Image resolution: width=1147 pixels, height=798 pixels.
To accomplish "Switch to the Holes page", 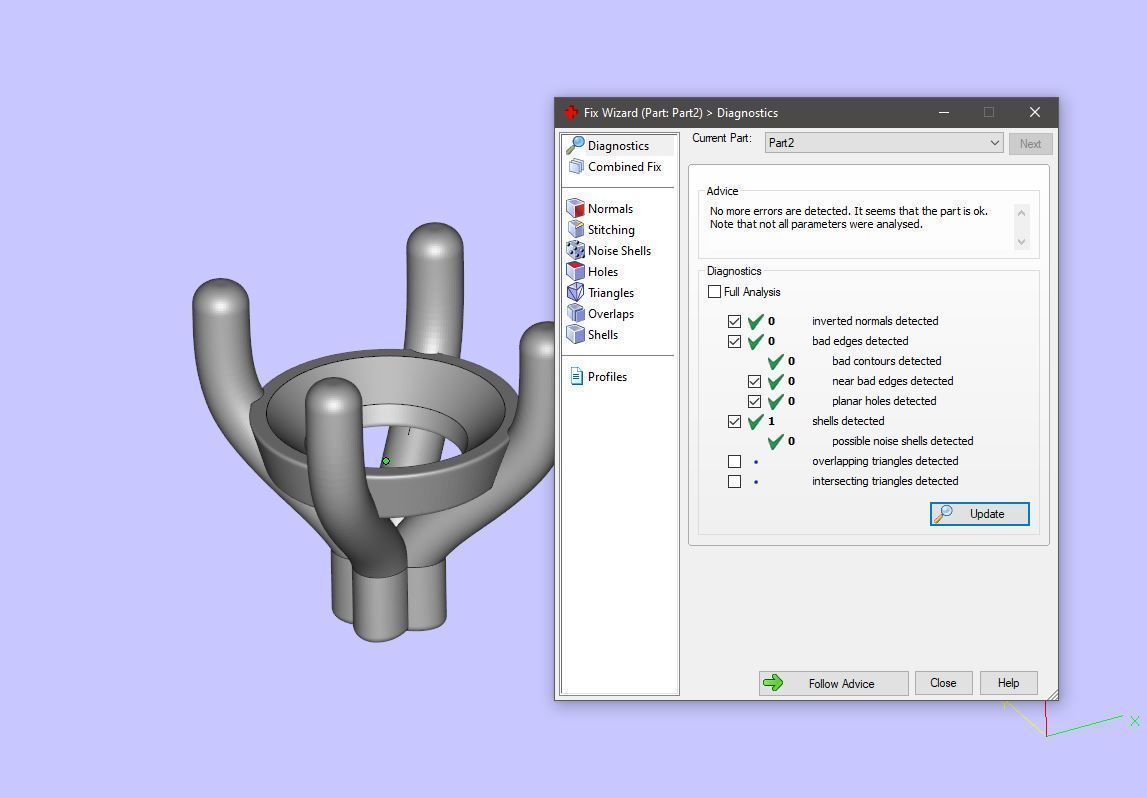I will (603, 271).
